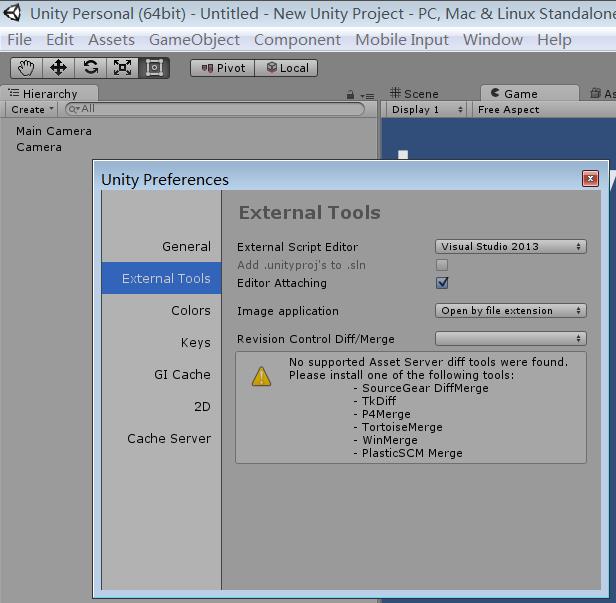
Task: Select the Rotate tool icon
Action: click(x=90, y=68)
